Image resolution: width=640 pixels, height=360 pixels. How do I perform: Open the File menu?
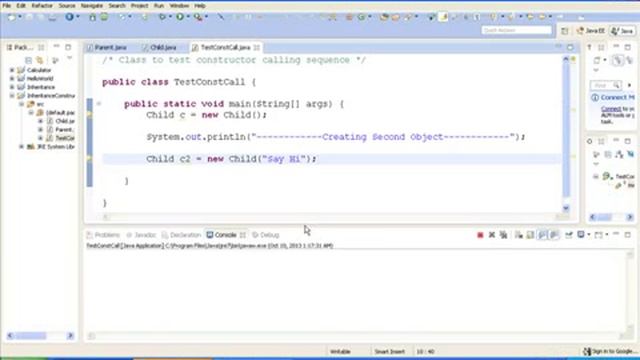coord(6,6)
